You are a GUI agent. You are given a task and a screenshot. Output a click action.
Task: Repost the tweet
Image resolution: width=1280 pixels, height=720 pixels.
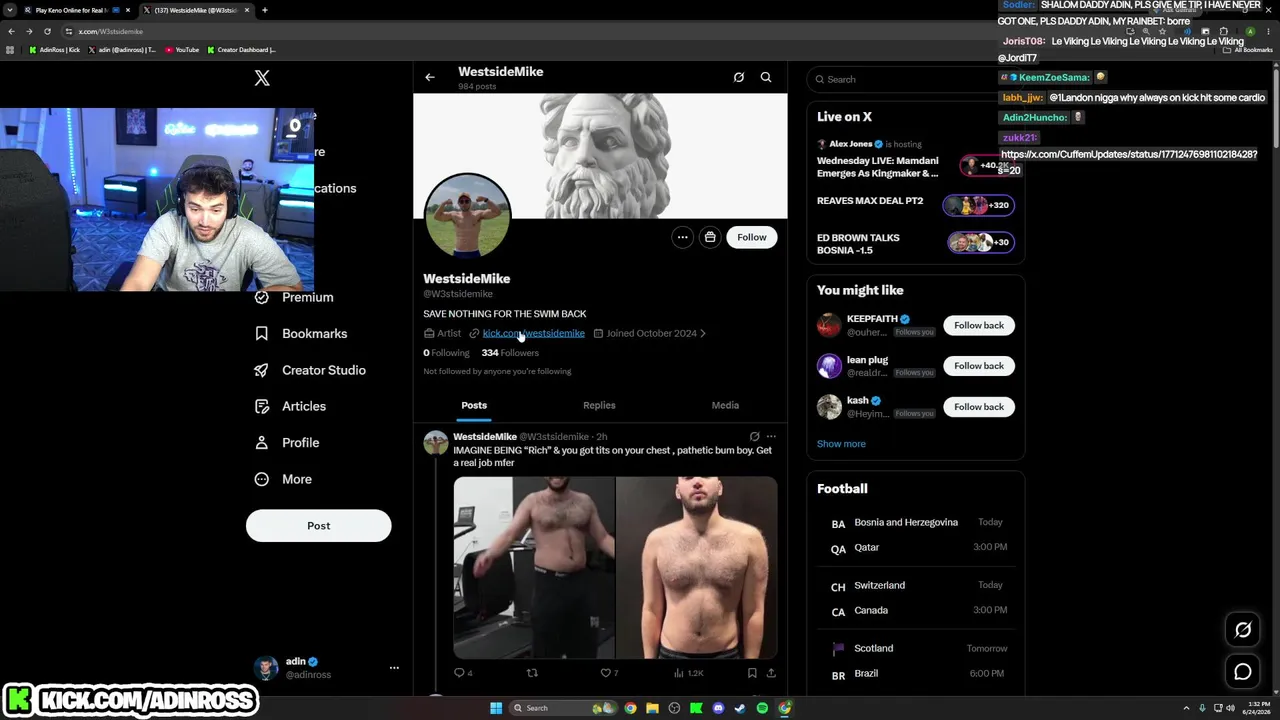532,673
